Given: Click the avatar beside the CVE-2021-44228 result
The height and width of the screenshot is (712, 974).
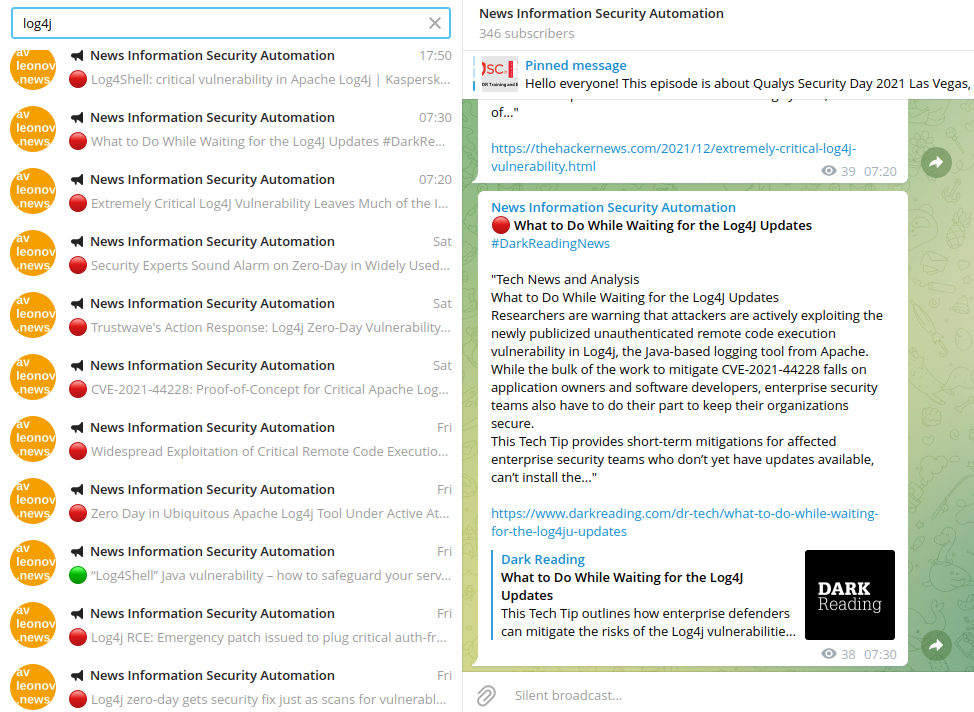Looking at the screenshot, I should click(33, 378).
